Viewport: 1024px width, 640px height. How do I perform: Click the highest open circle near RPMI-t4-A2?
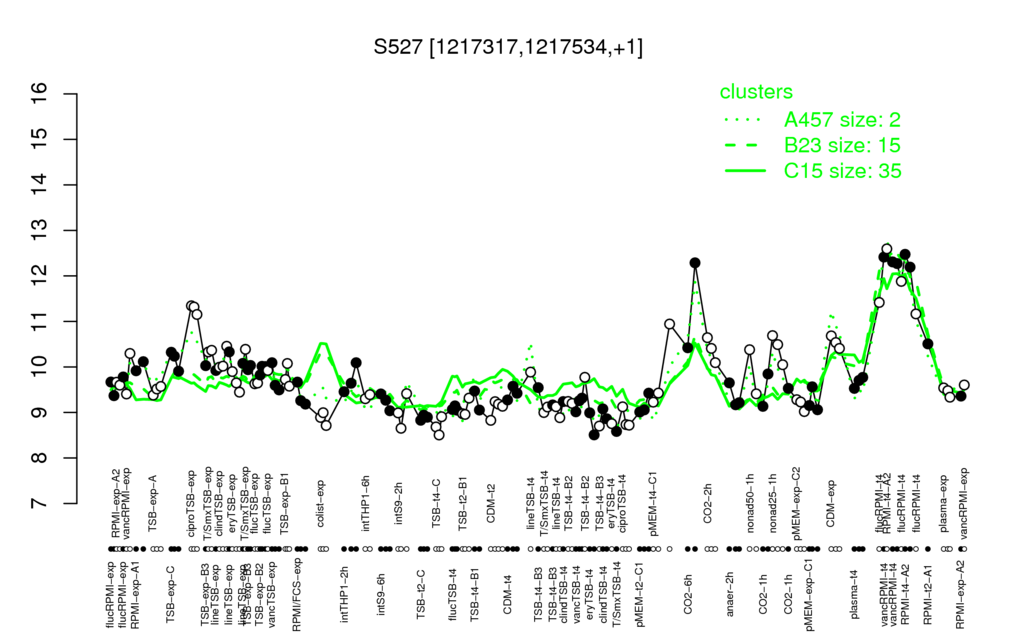886,249
